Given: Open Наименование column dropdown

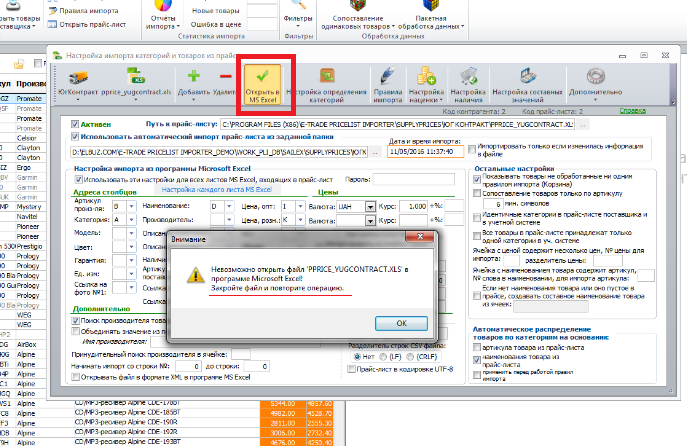Looking at the screenshot, I should (230, 206).
